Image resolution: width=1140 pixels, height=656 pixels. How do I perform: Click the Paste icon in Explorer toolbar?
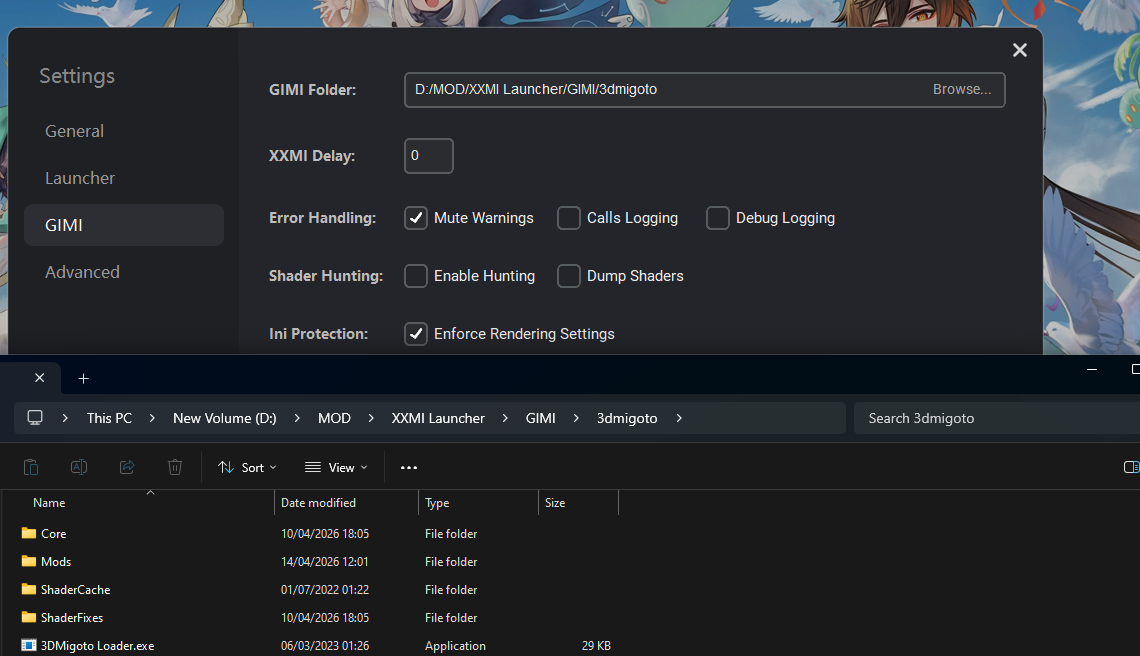(x=31, y=467)
